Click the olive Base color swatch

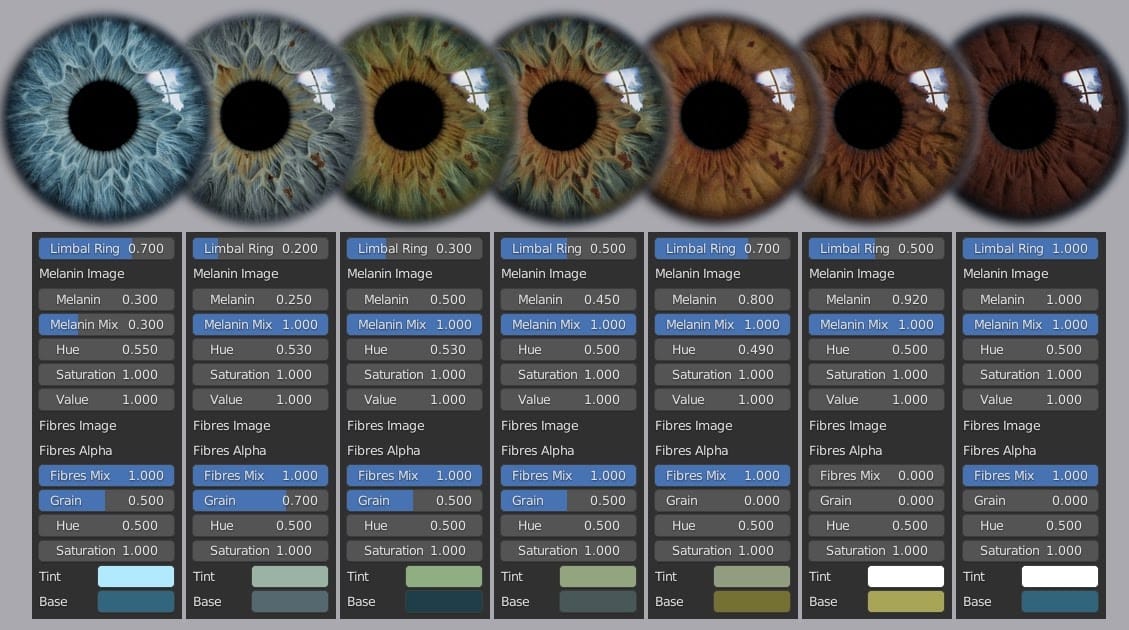751,601
